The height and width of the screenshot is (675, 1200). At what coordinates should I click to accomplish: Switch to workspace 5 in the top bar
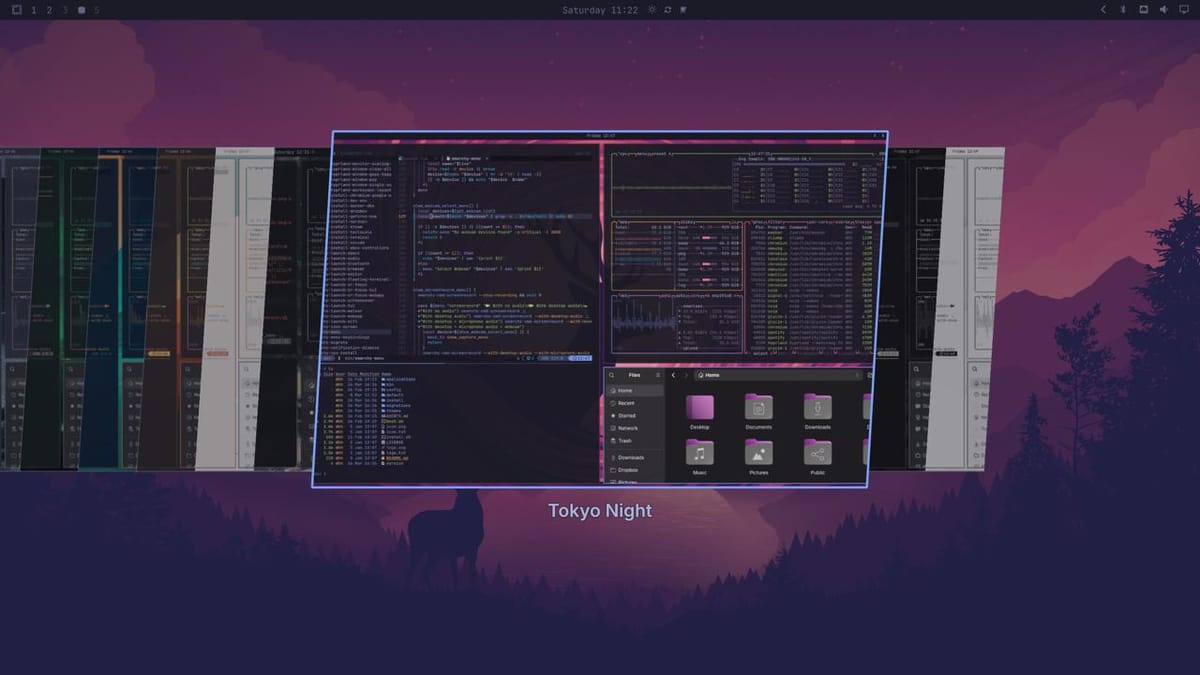96,10
